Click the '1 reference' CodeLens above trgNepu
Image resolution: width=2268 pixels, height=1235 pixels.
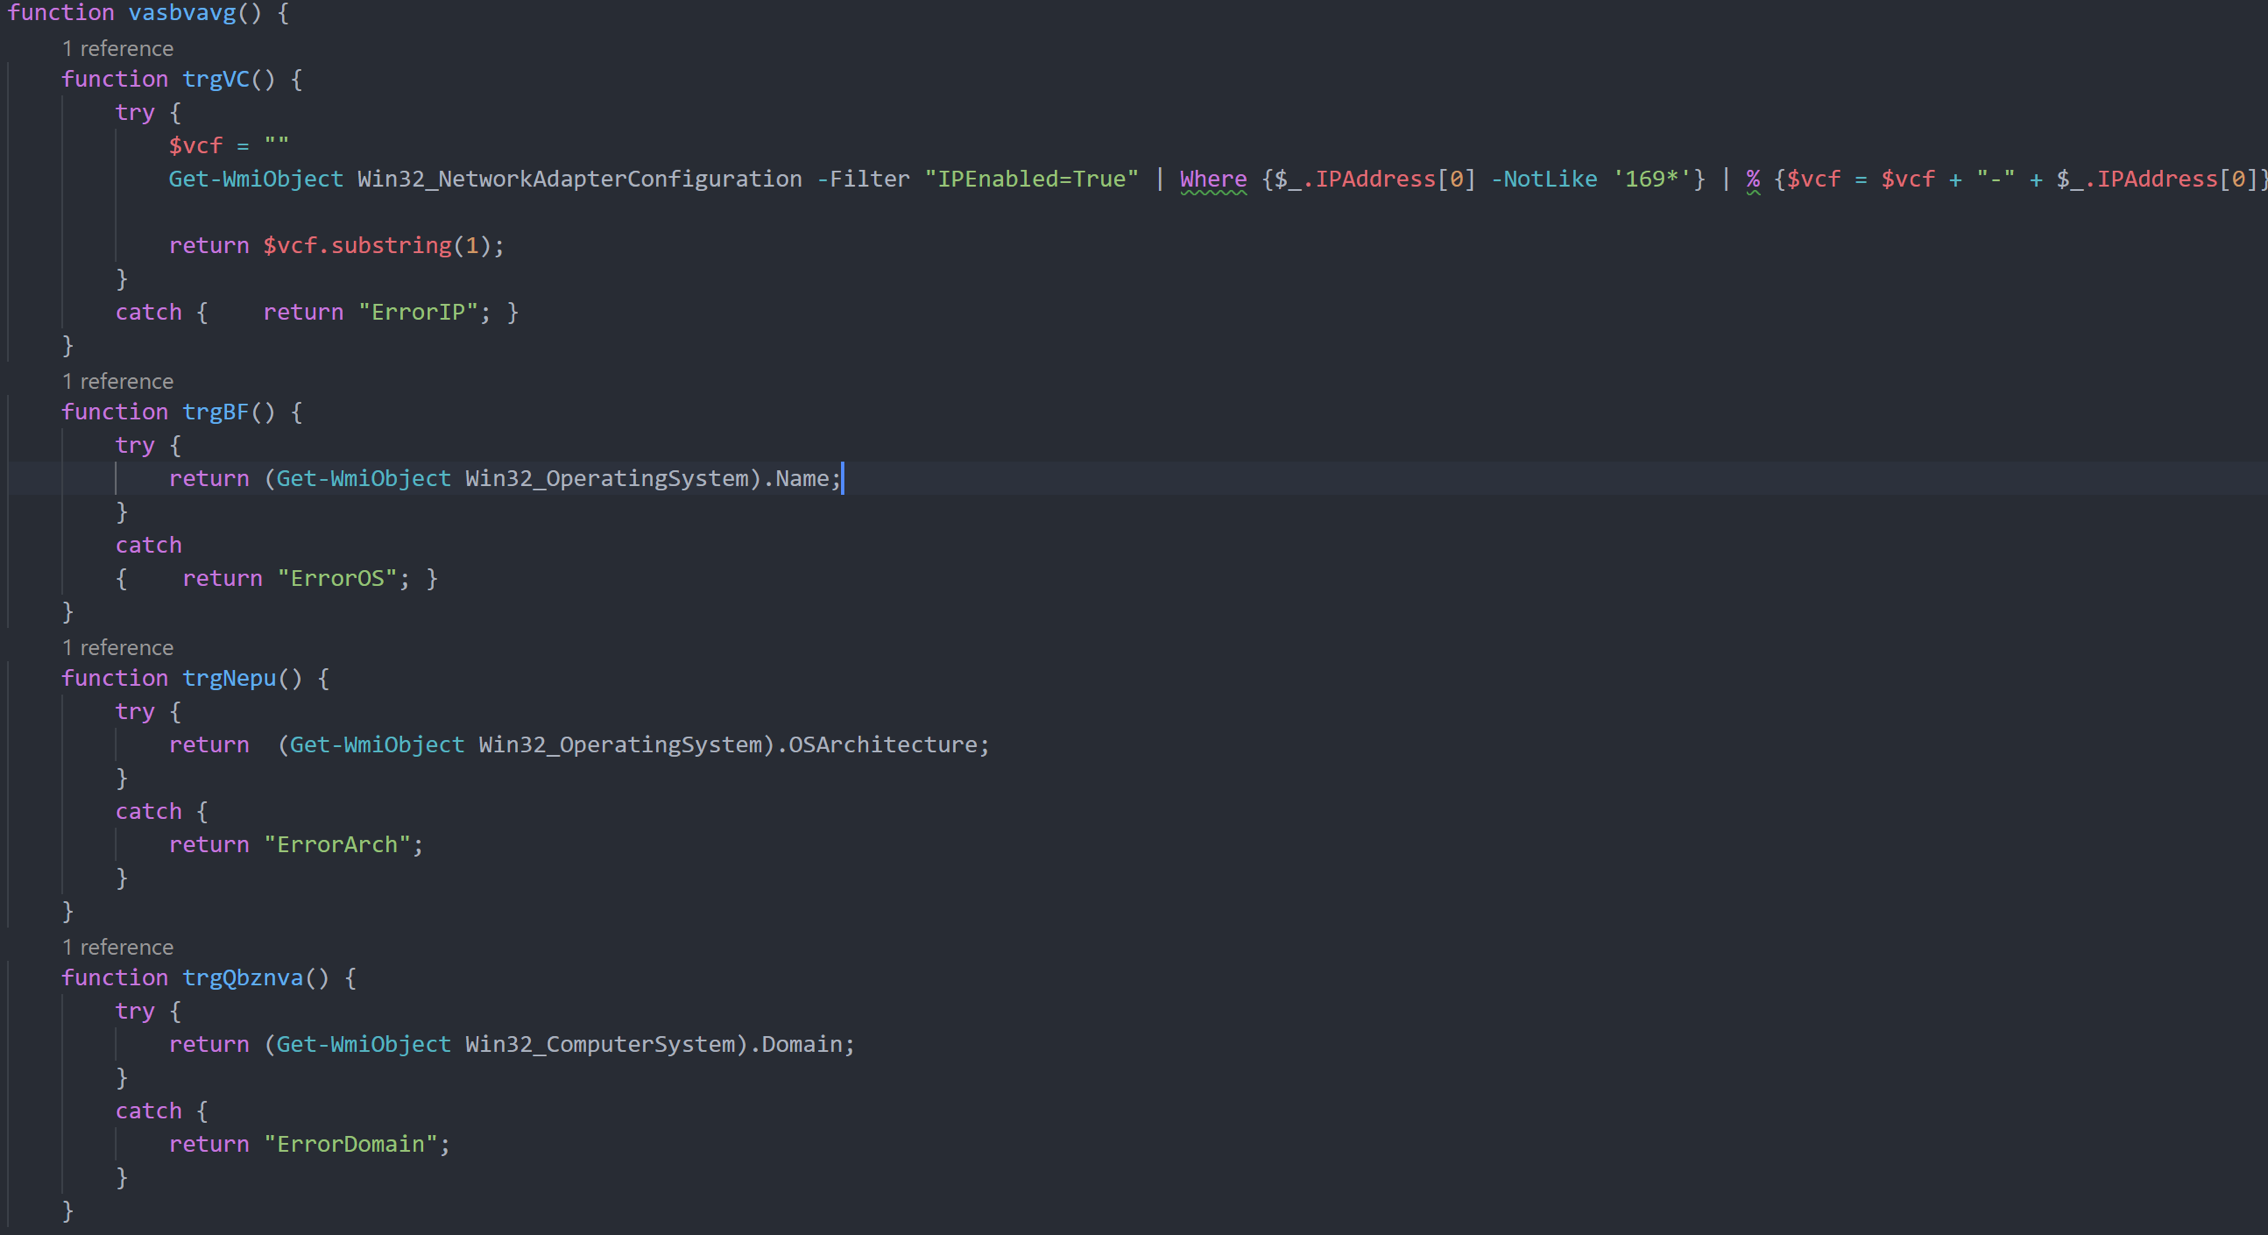tap(117, 647)
